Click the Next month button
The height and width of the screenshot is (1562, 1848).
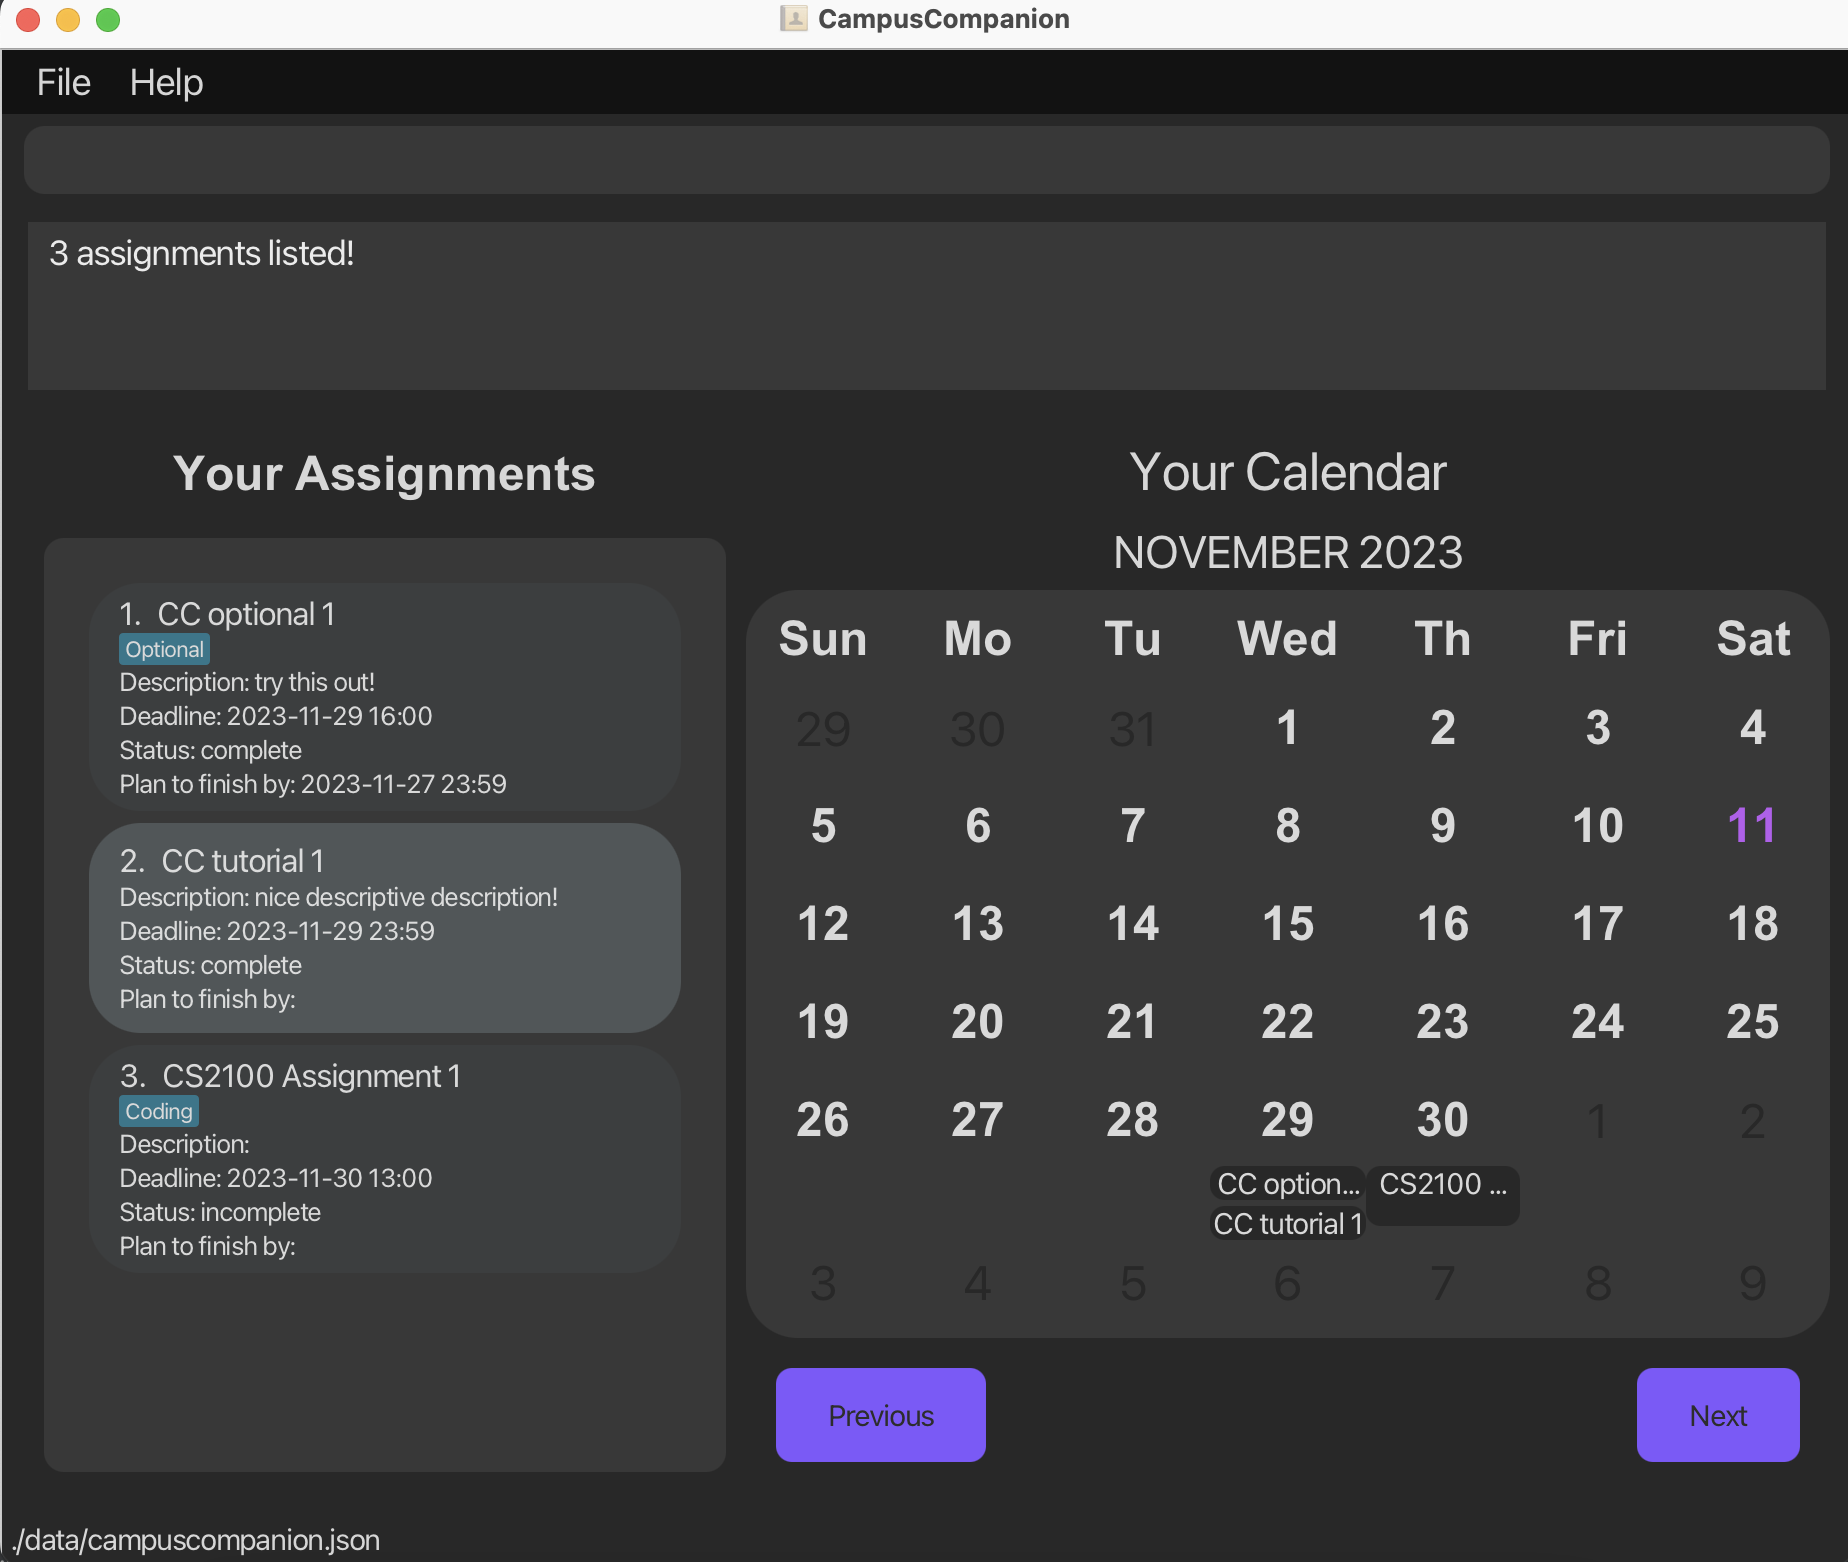(1717, 1415)
